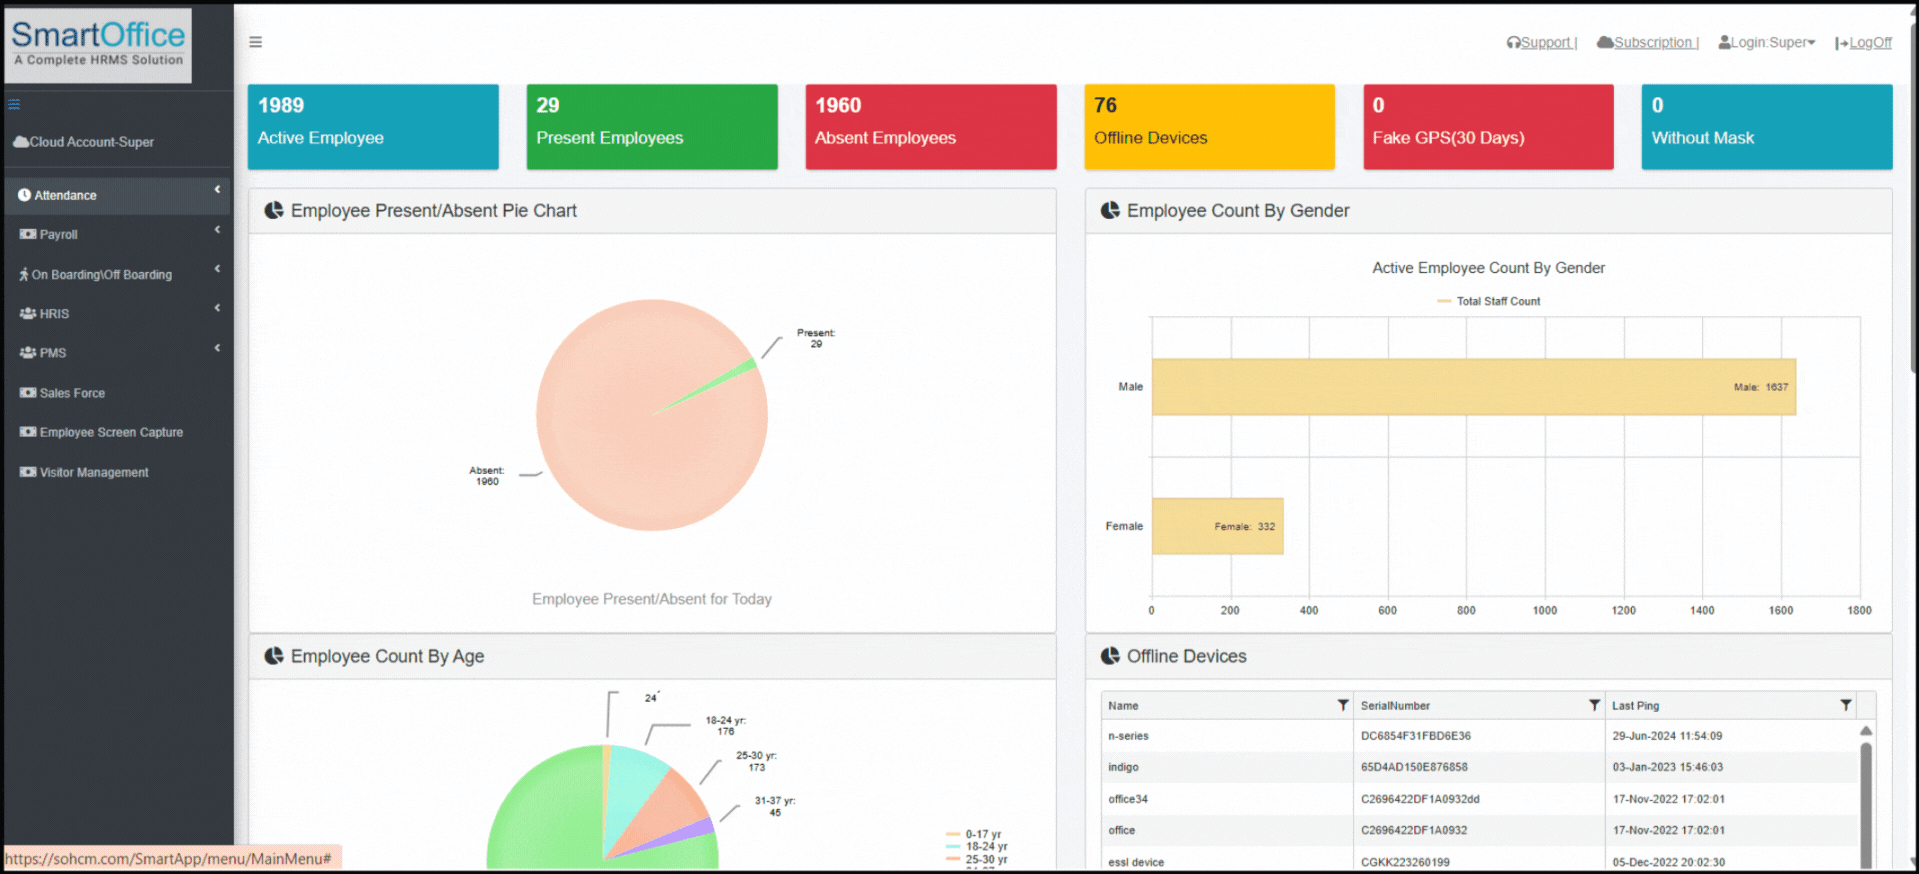Click pie icon of Employee Count By Gender

pos(1110,211)
